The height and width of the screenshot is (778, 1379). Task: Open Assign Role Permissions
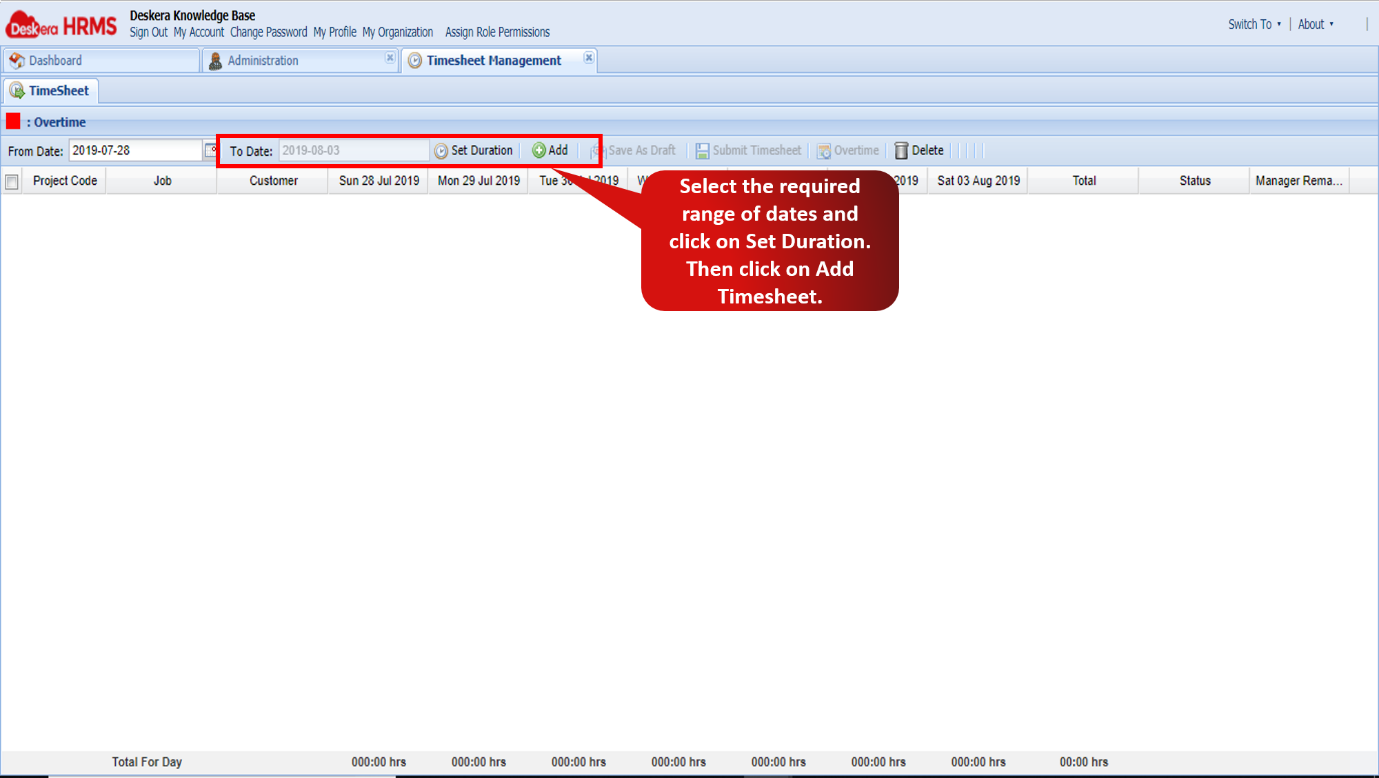497,32
